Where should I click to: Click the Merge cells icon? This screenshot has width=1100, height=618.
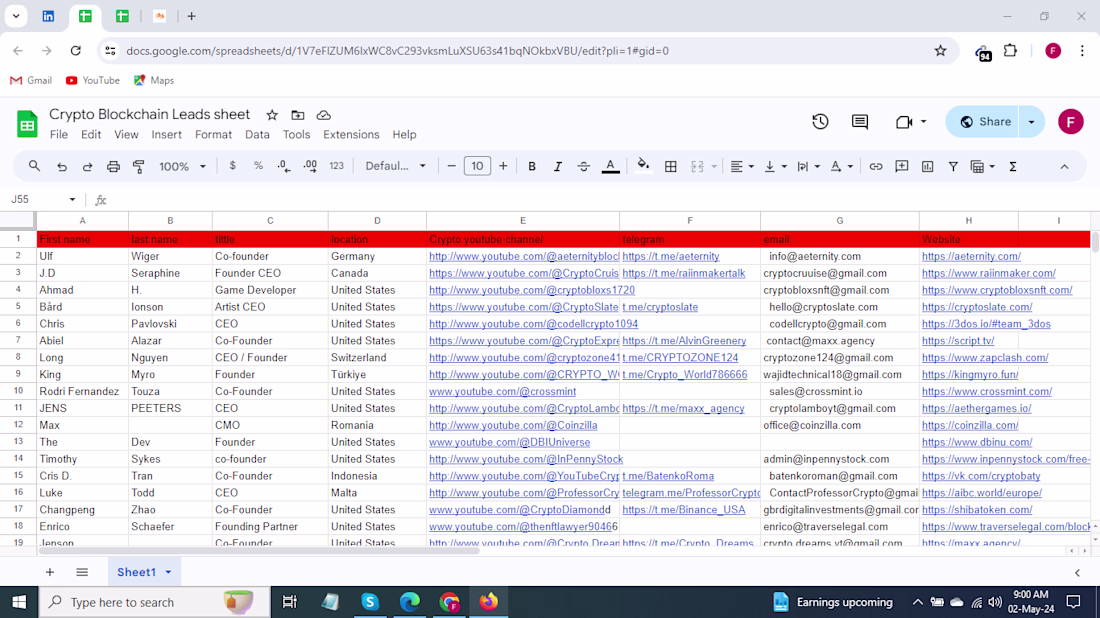[697, 166]
